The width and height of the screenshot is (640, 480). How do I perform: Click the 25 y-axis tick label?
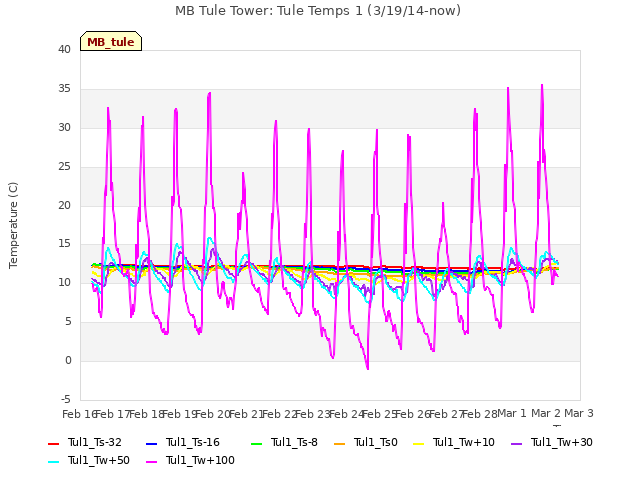64,167
